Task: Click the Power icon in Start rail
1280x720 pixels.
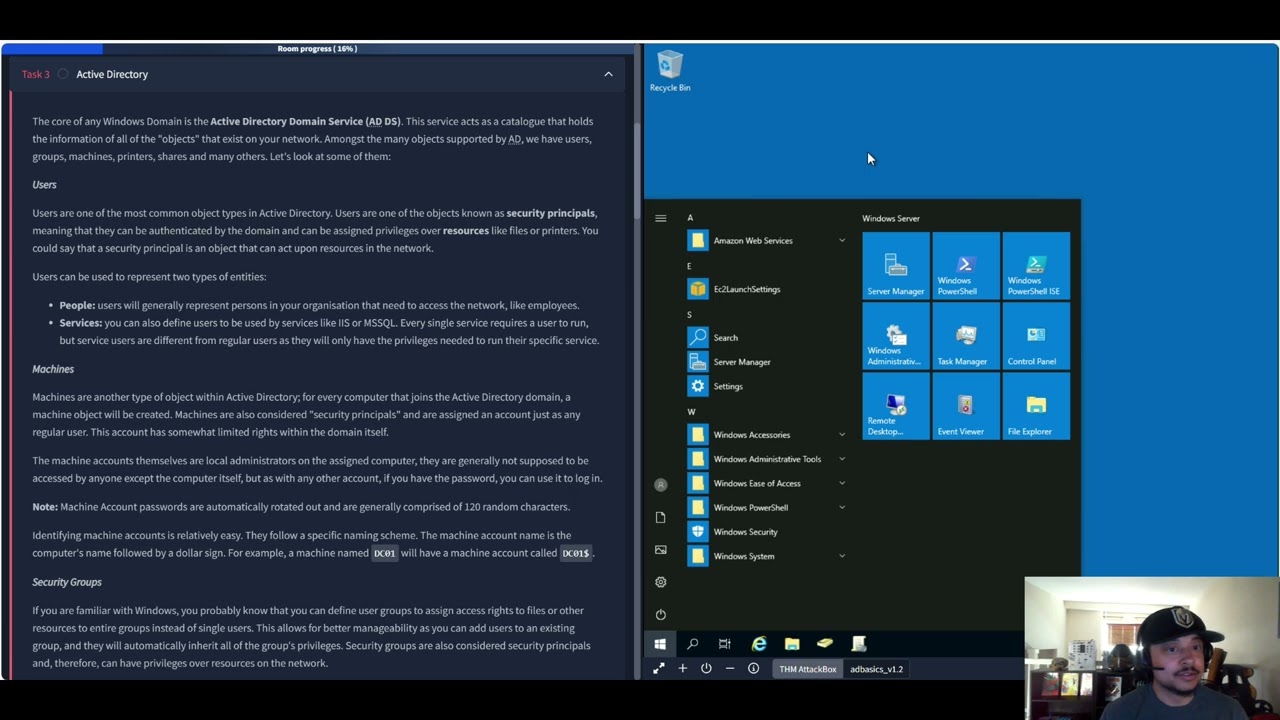Action: point(660,615)
